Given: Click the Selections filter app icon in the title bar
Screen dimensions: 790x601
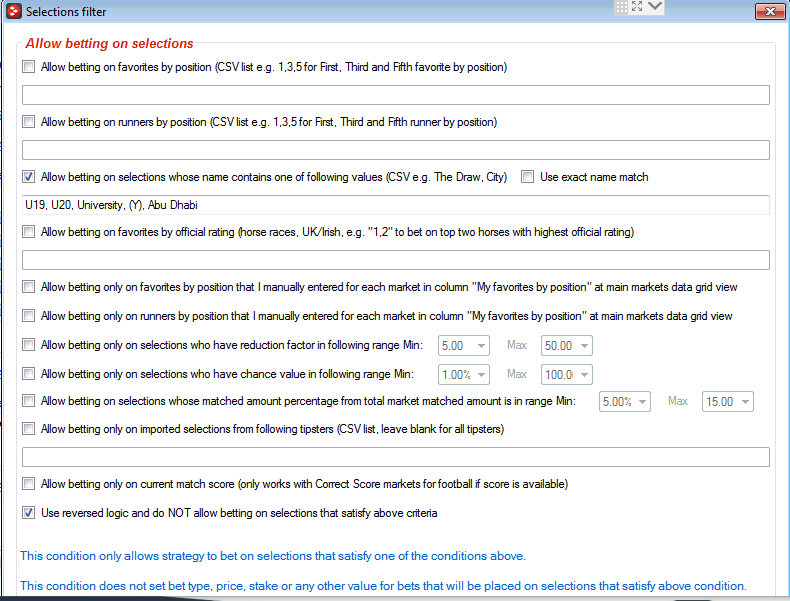Looking at the screenshot, I should point(14,11).
